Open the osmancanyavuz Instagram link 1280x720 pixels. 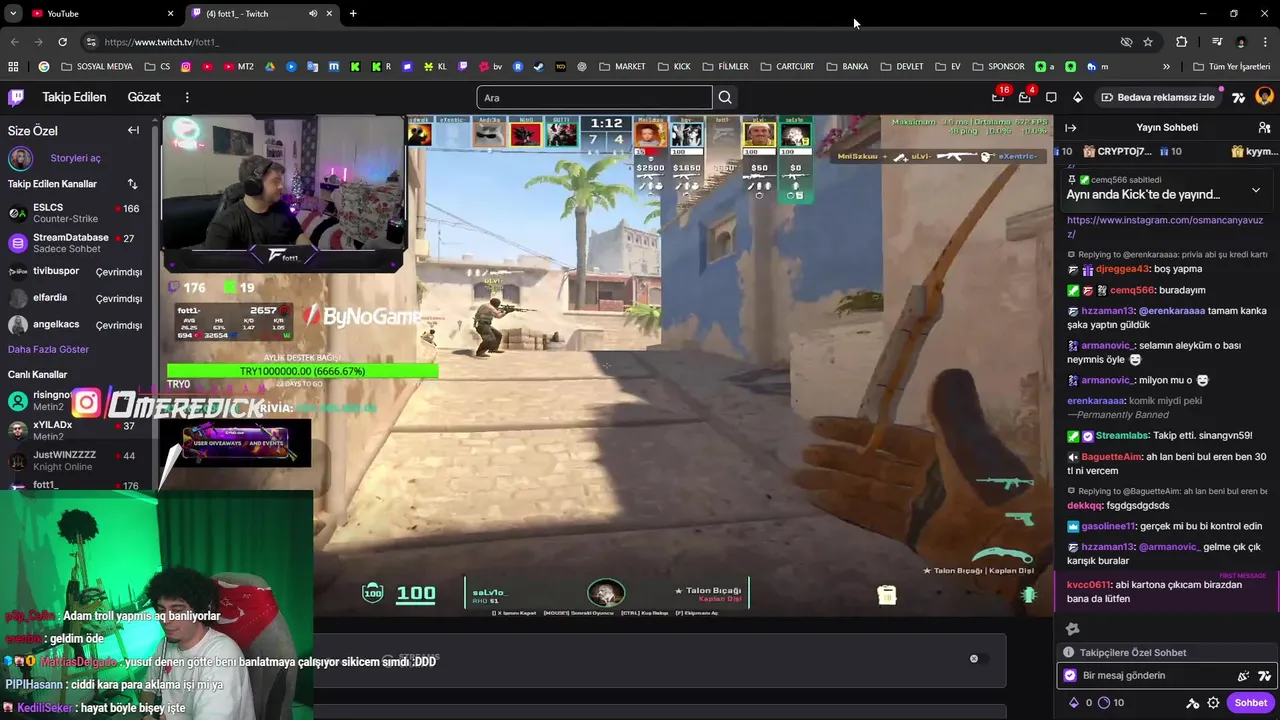pyautogui.click(x=1165, y=227)
